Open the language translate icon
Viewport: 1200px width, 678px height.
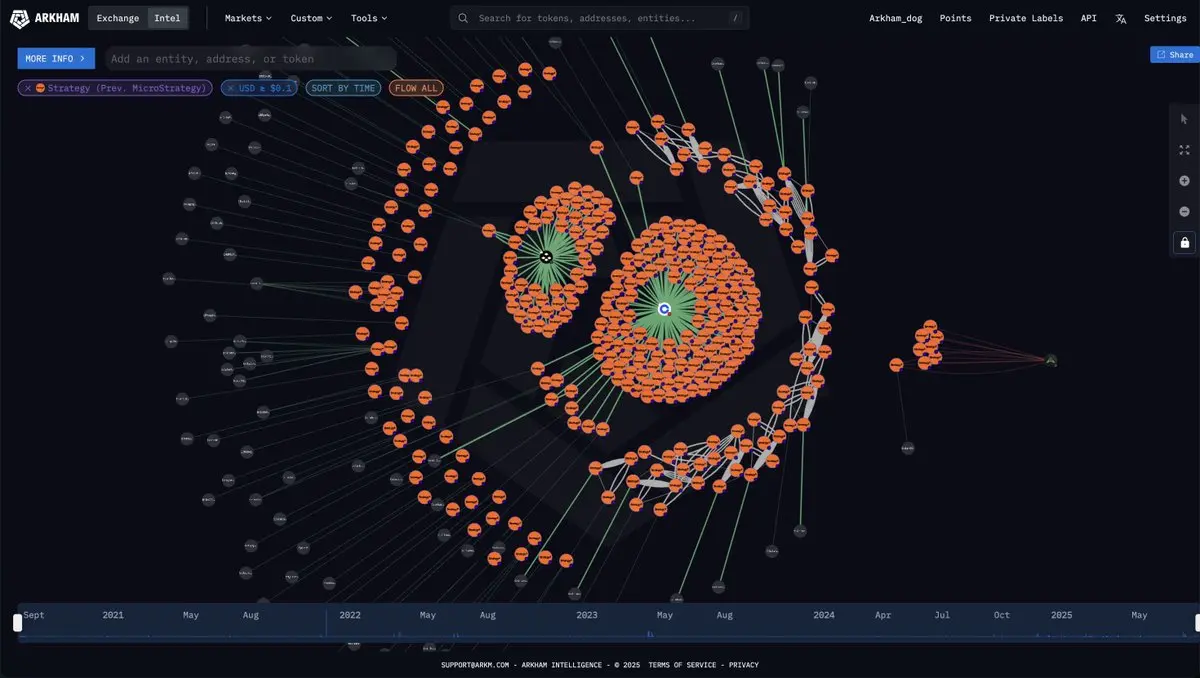pyautogui.click(x=1121, y=18)
